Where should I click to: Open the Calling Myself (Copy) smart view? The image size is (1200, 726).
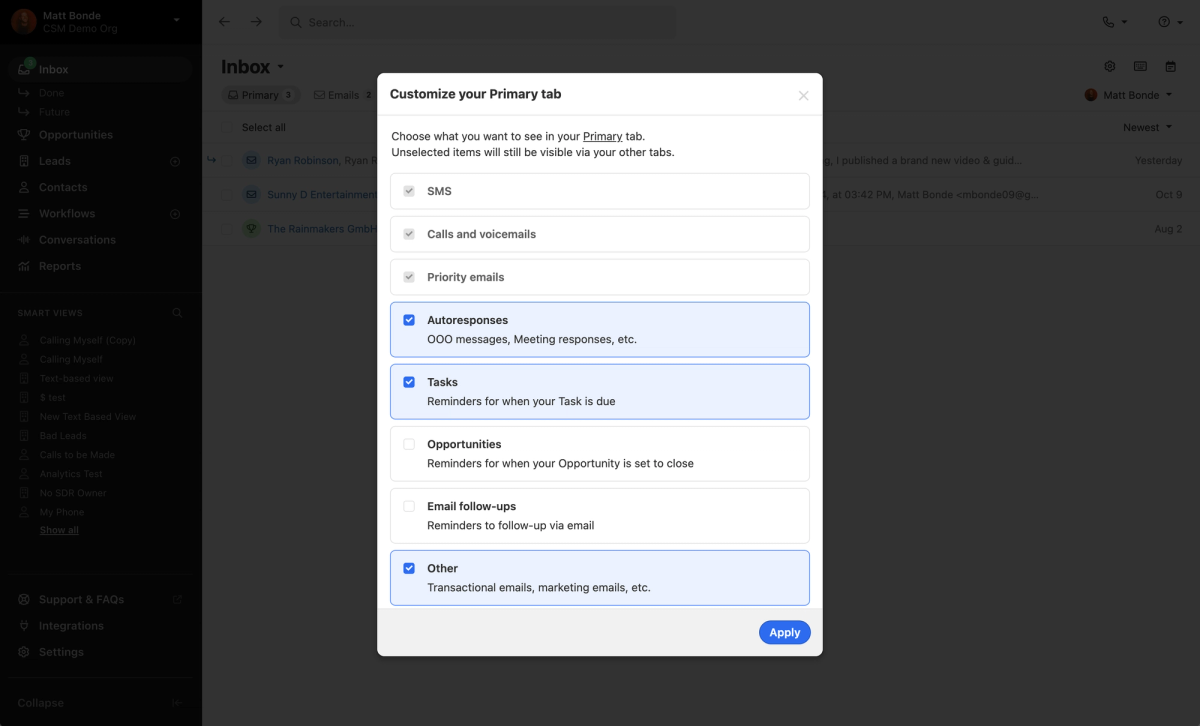pos(88,340)
